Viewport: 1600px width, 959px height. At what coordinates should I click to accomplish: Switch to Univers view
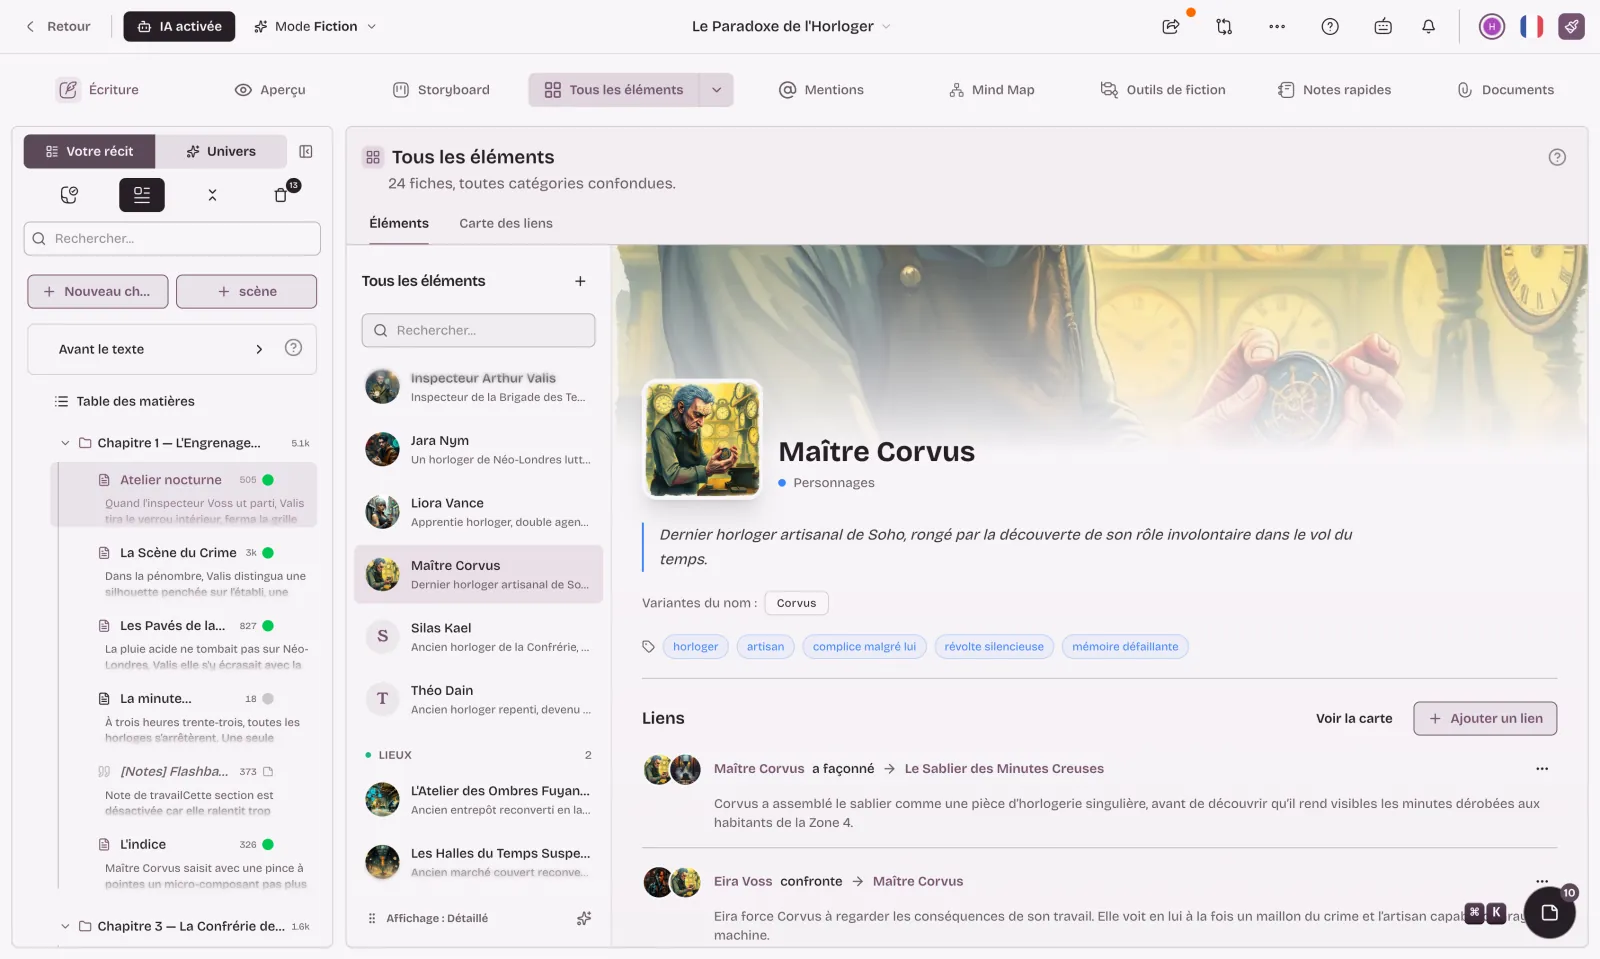click(x=221, y=152)
